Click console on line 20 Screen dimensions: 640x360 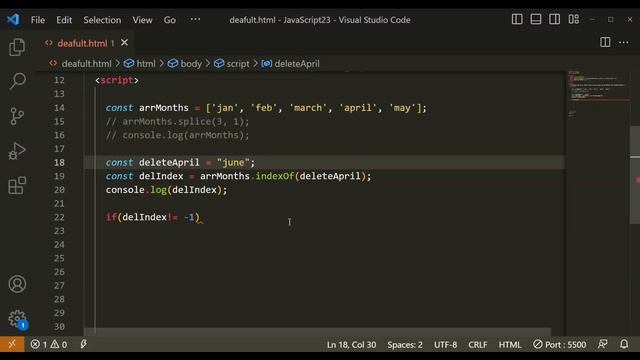[125, 190]
